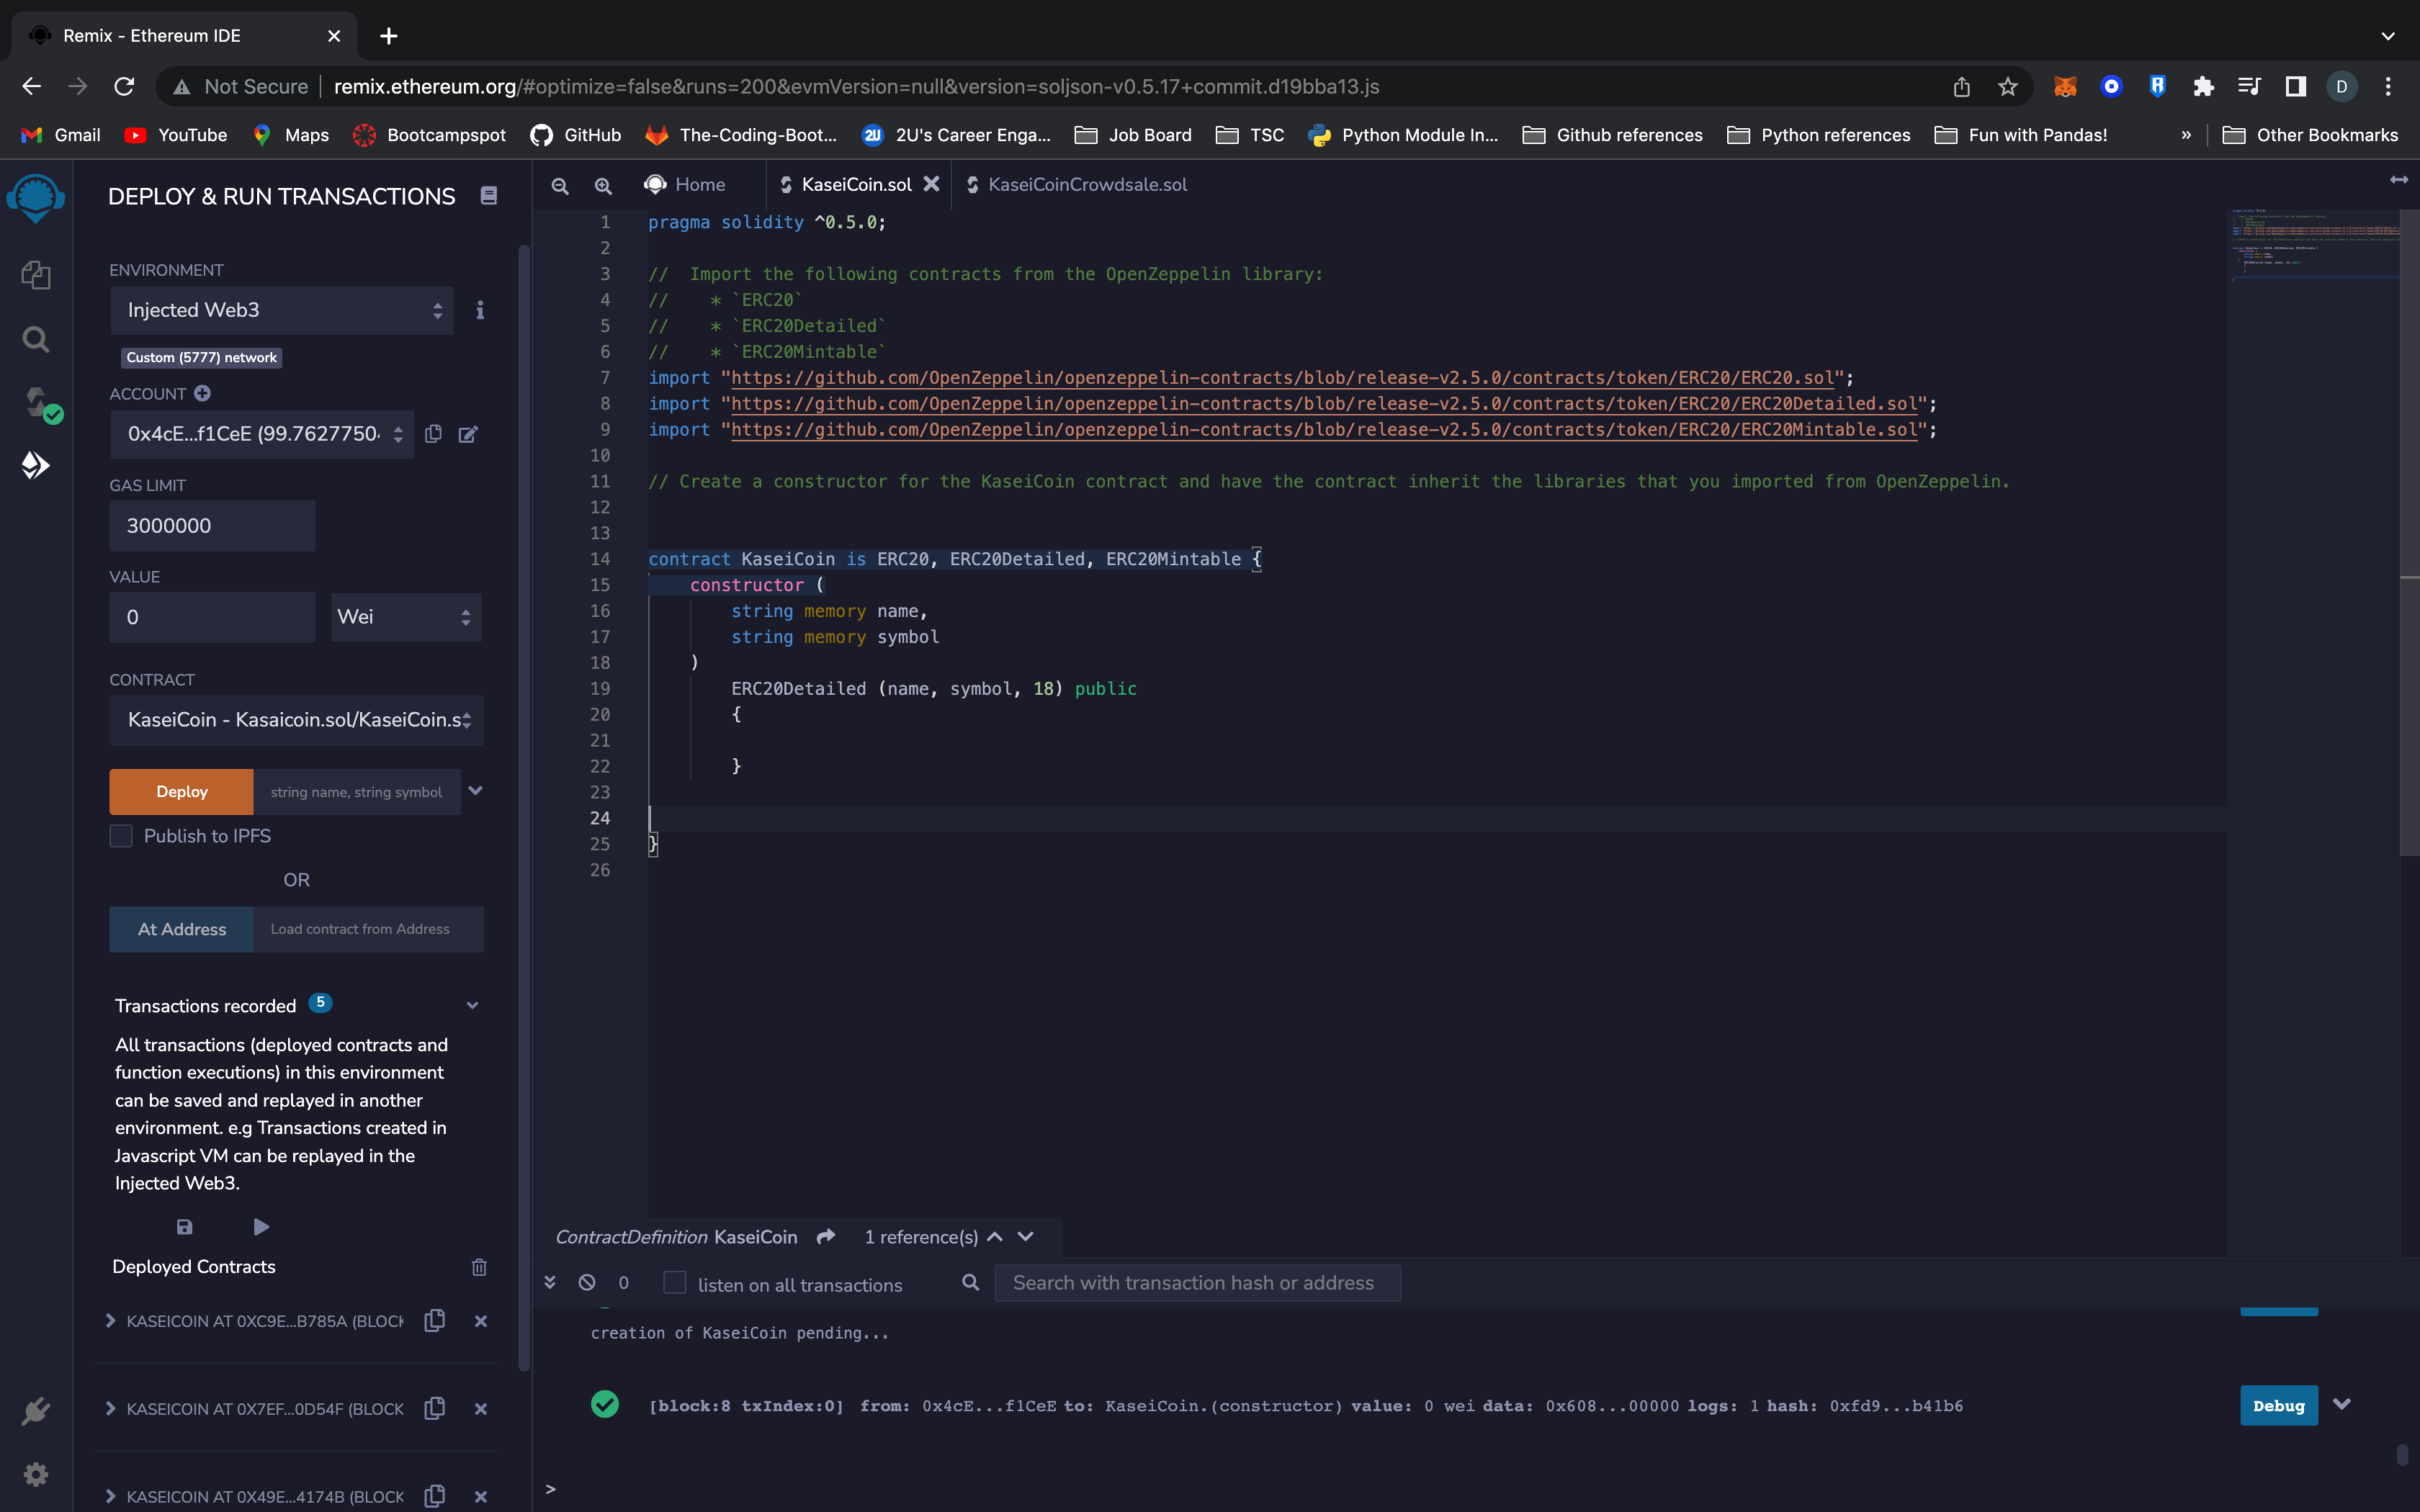Click the At Address button
2420x1512 pixels.
coord(182,929)
